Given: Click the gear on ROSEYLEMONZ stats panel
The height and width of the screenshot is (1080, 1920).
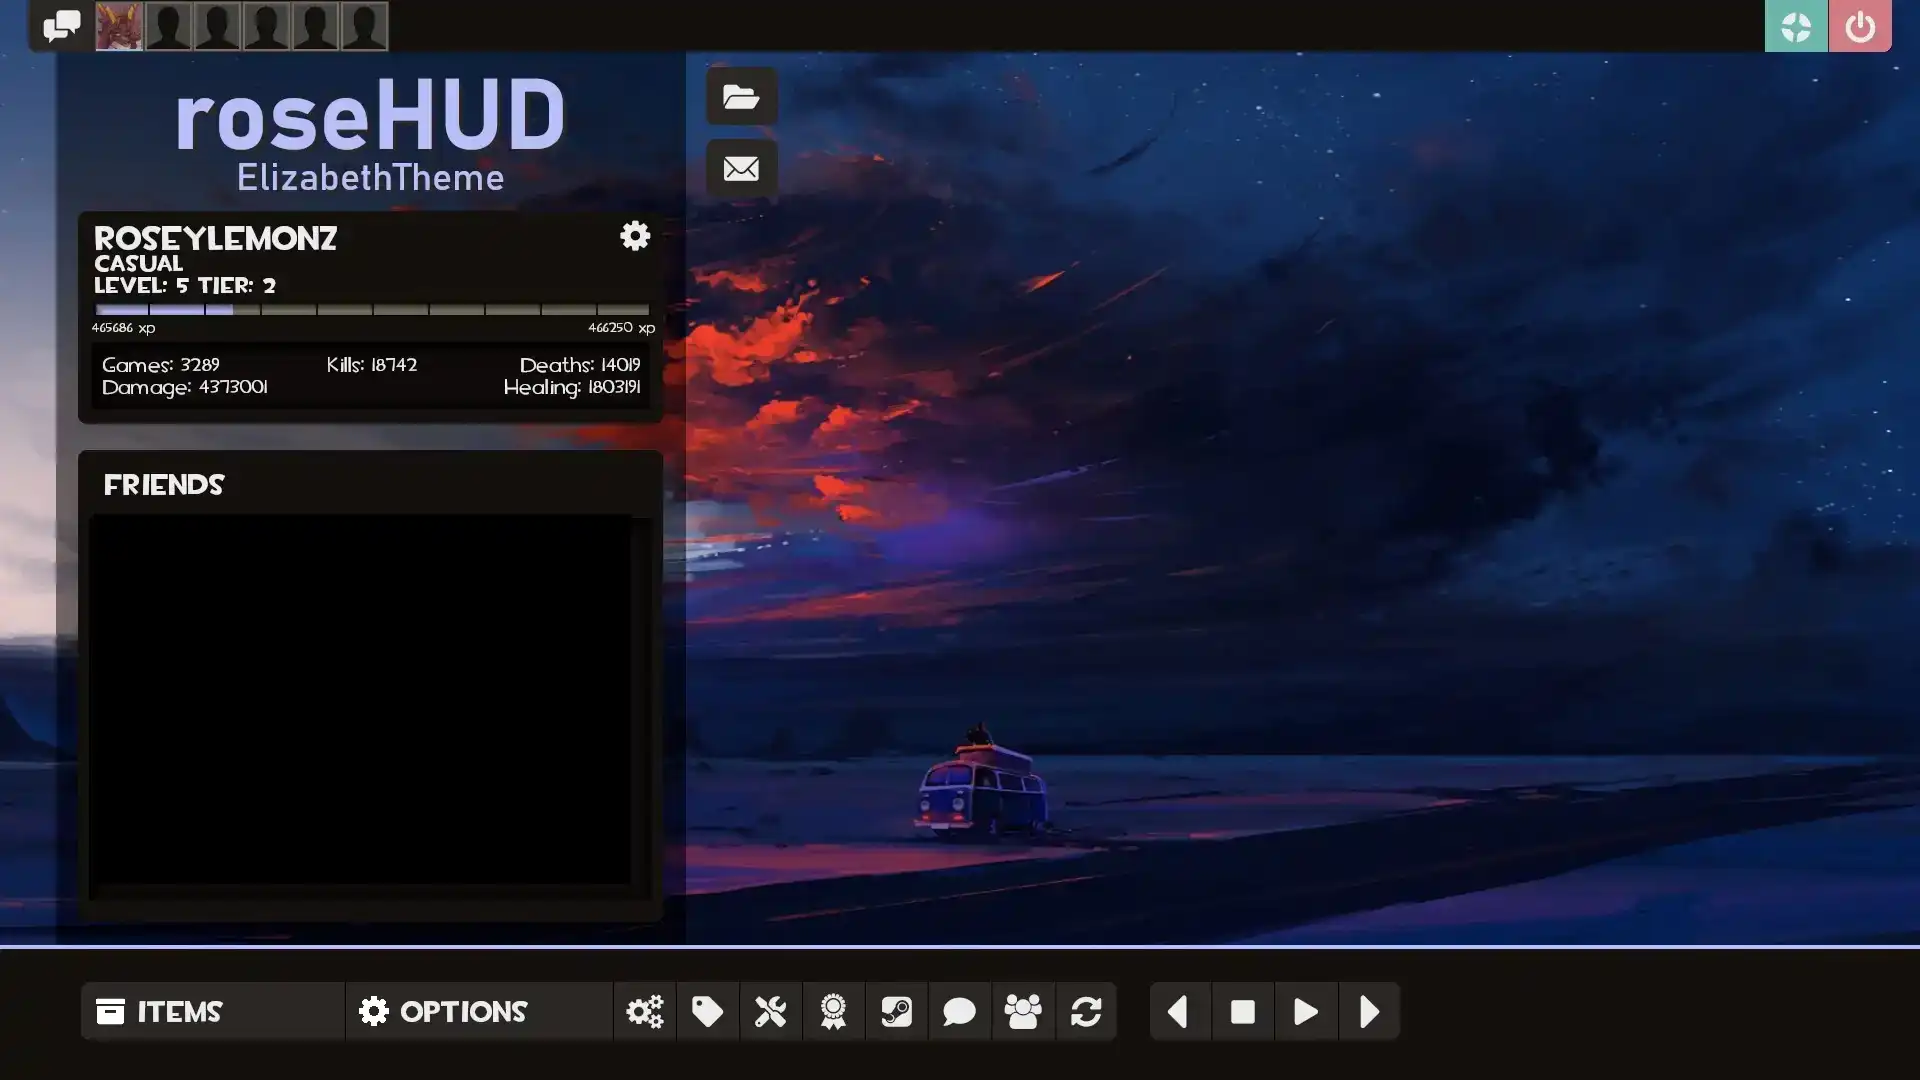Looking at the screenshot, I should pyautogui.click(x=635, y=236).
